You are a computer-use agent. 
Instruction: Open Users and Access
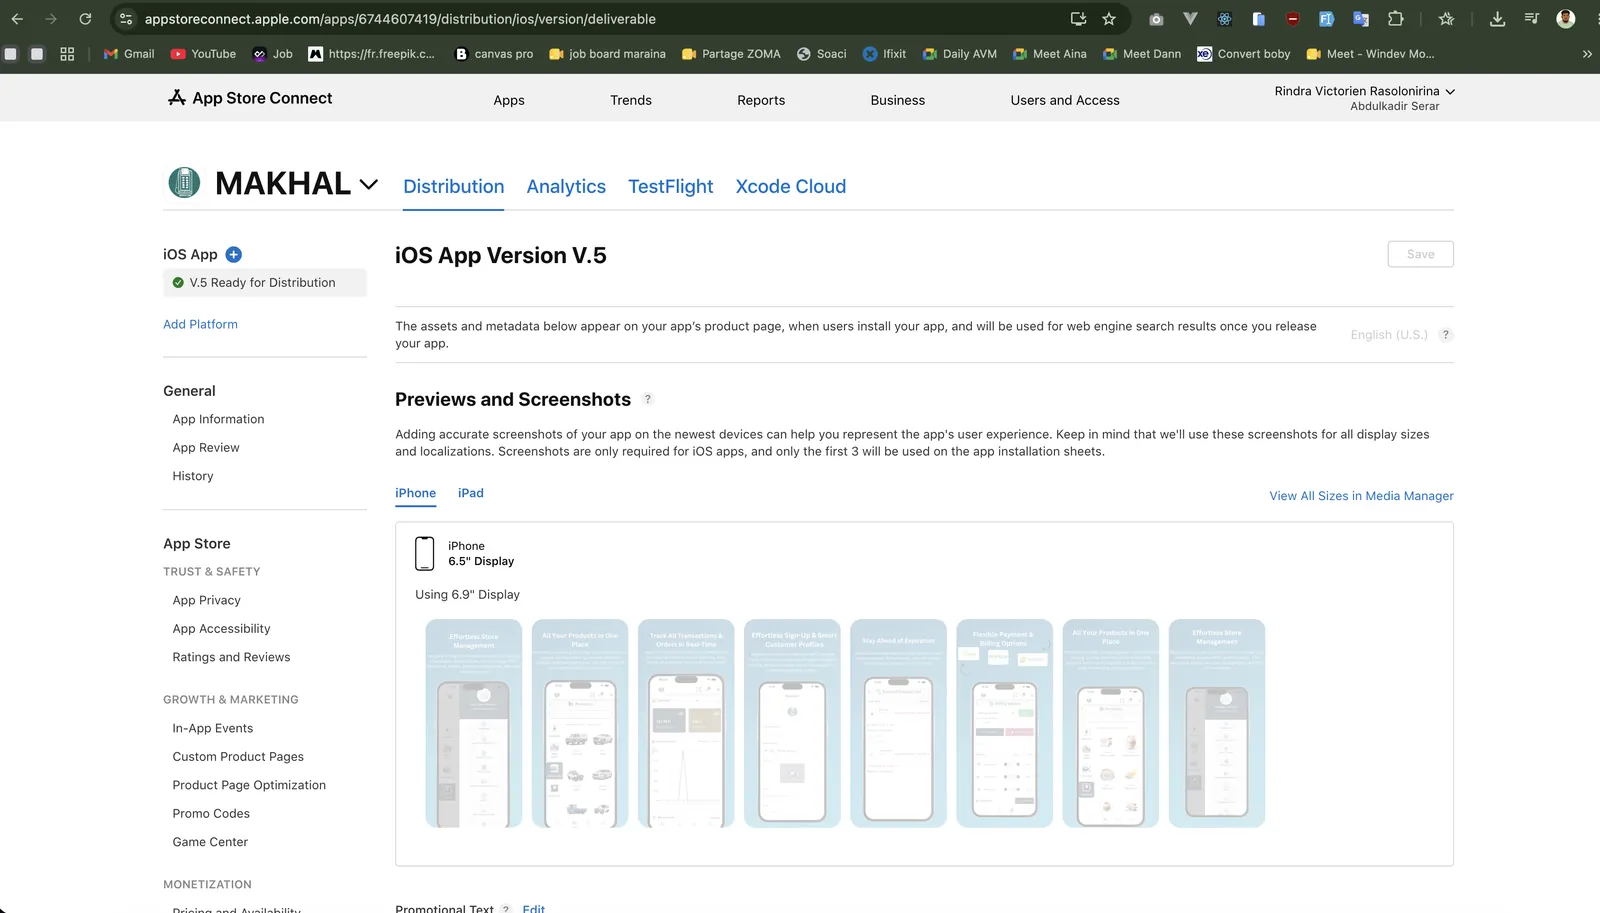[1065, 100]
